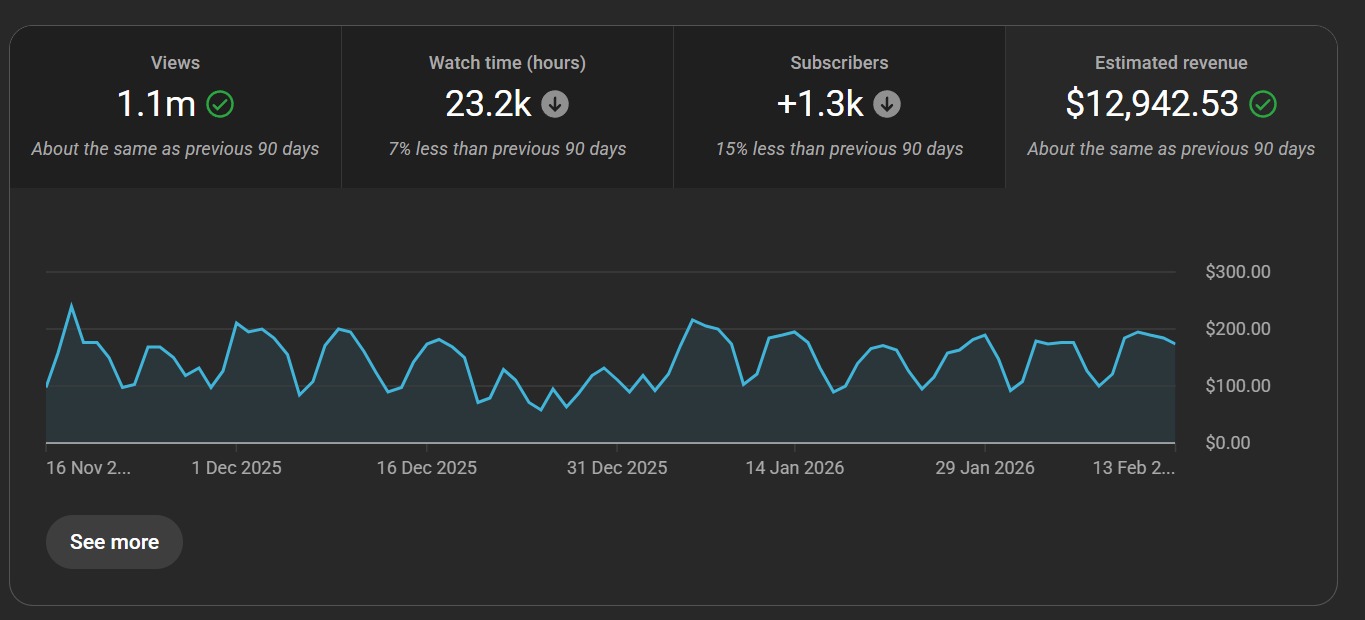
Task: Click the 16 Dec 2025 axis date
Action: coord(427,468)
